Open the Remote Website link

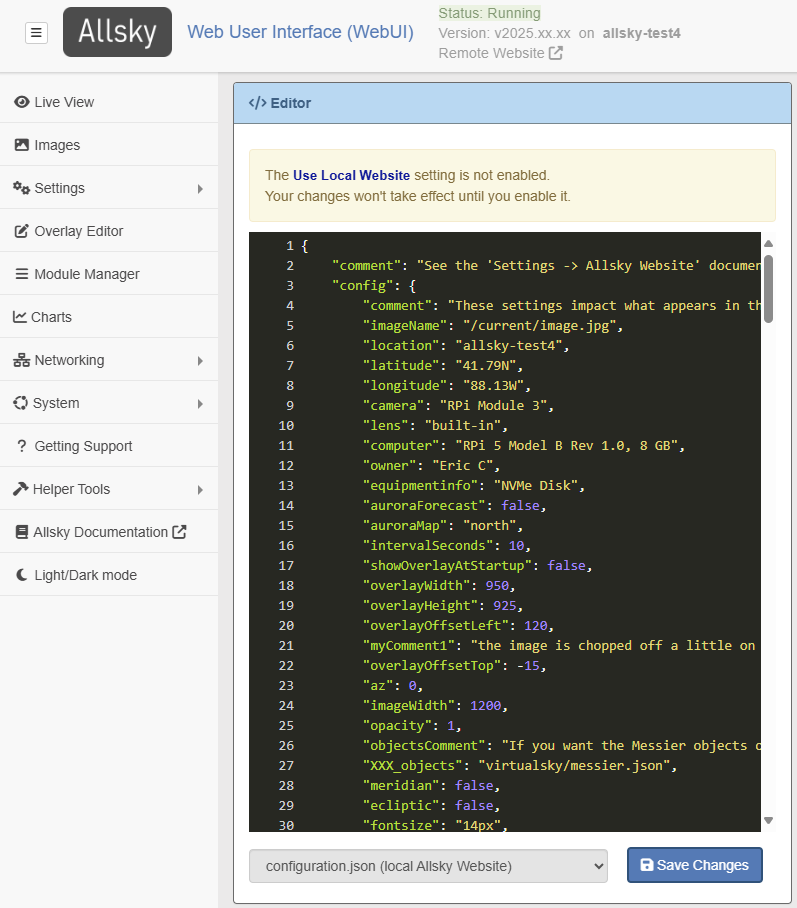pyautogui.click(x=500, y=53)
